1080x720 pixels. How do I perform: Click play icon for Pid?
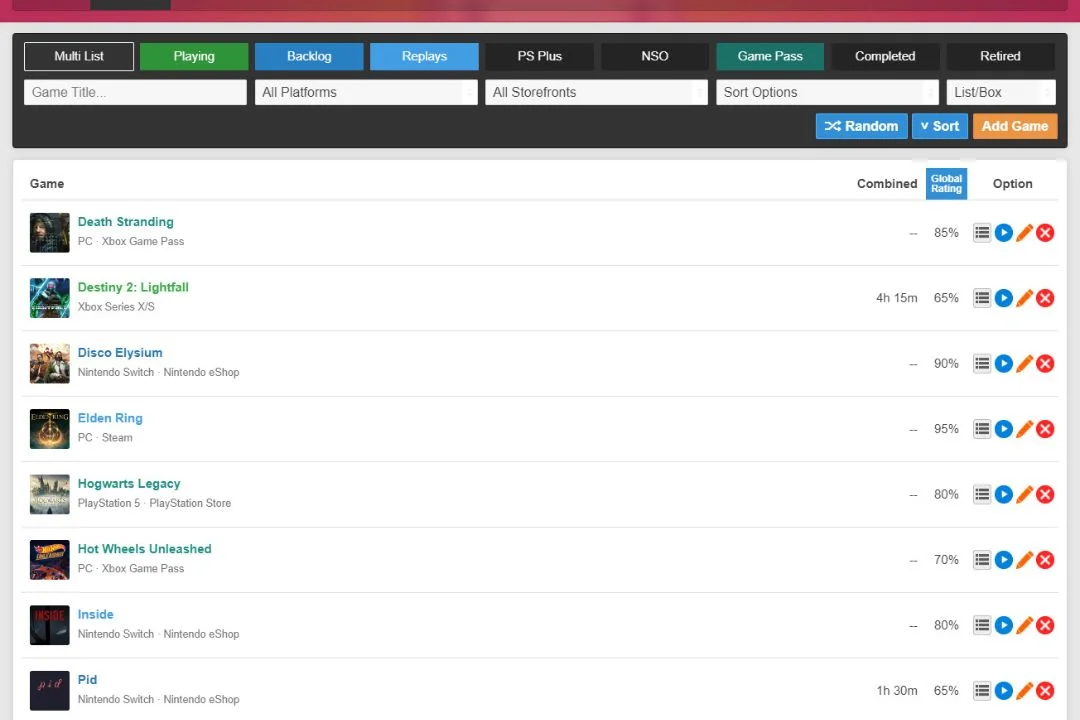point(1004,691)
